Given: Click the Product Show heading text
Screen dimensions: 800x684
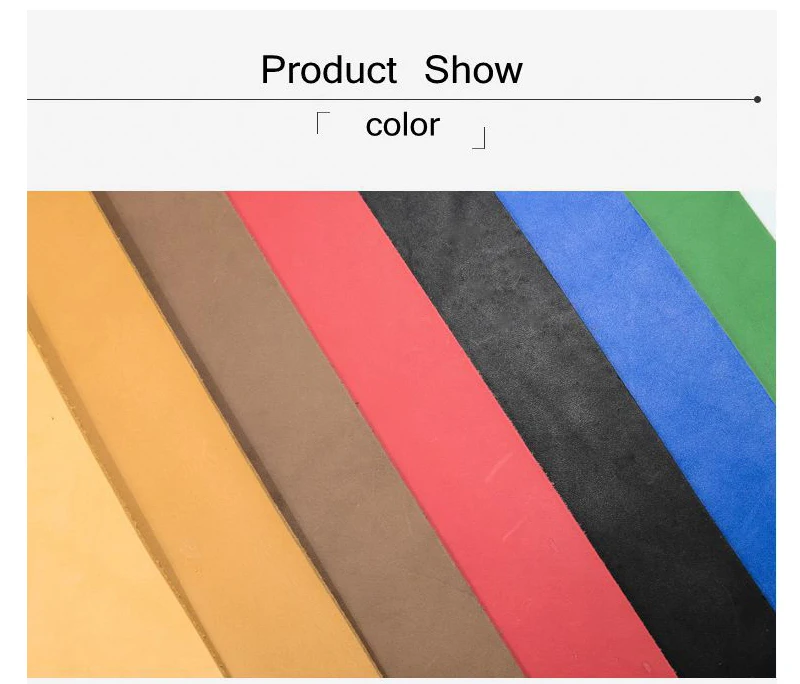Looking at the screenshot, I should point(391,70).
